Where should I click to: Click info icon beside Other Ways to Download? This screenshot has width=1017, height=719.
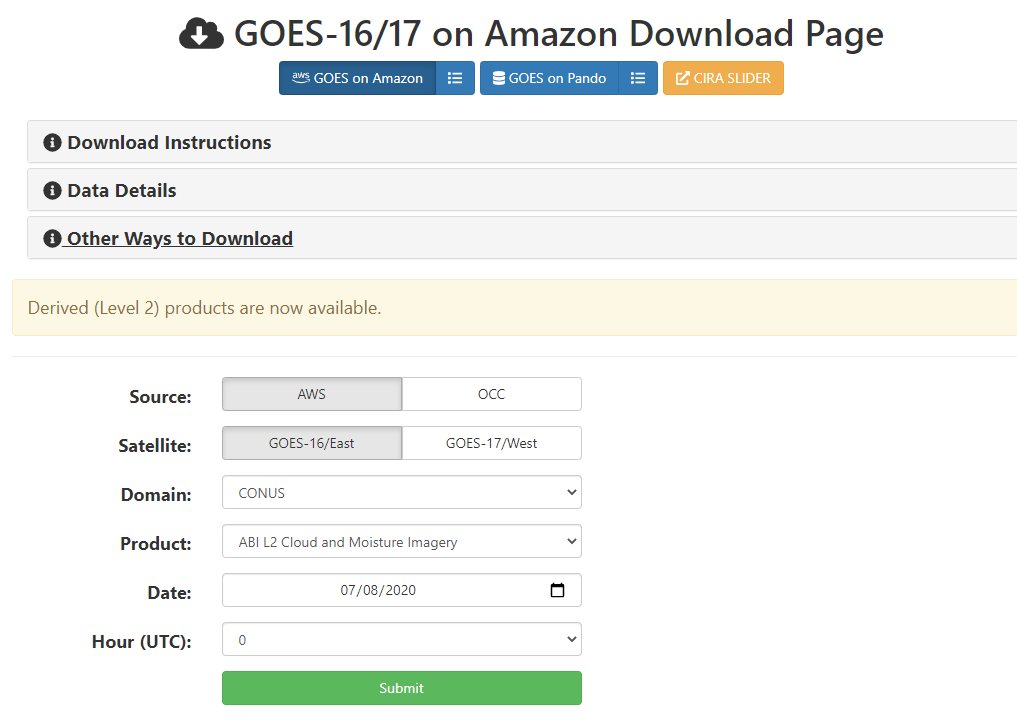[52, 238]
